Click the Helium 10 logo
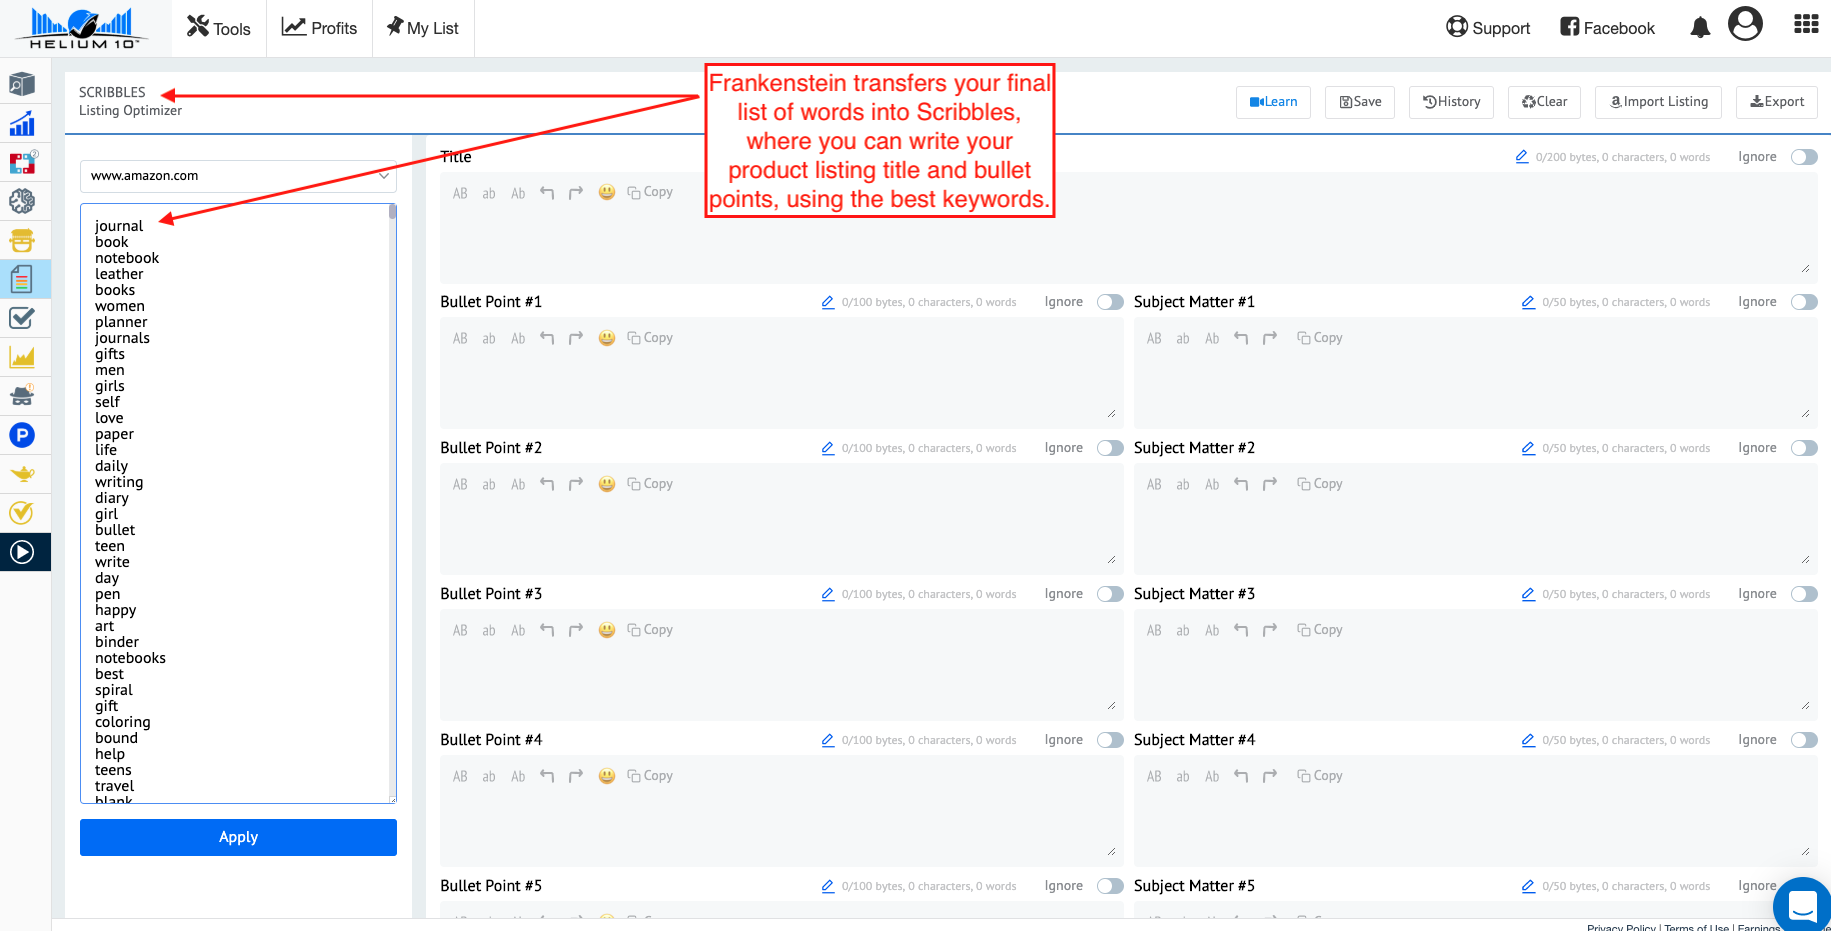The width and height of the screenshot is (1831, 931). 83,28
